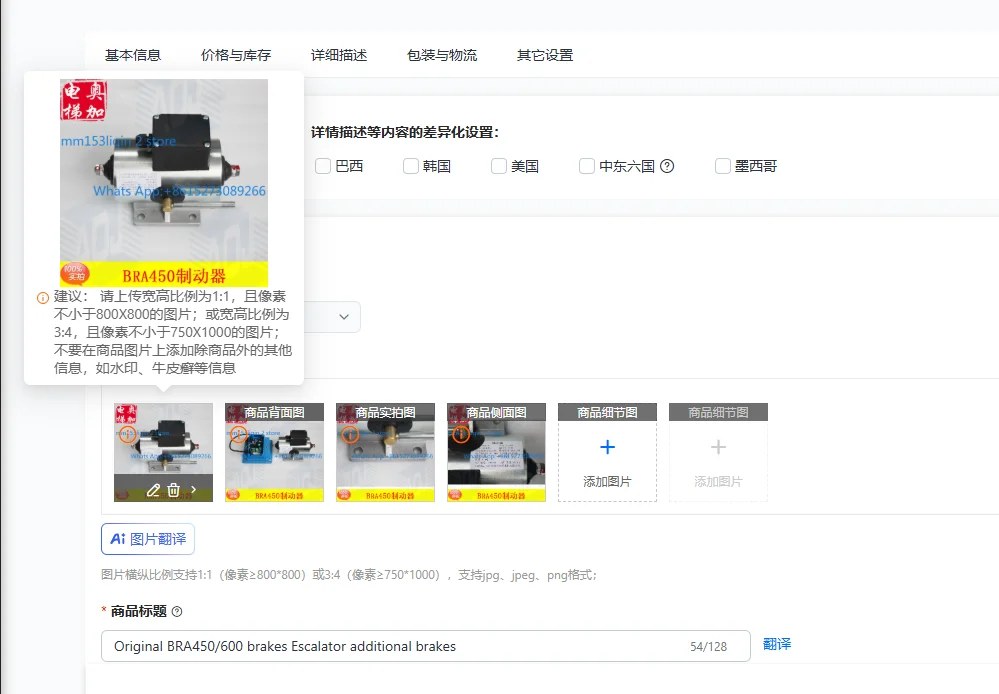Click warning icon on 商品实拍图 thumbnail
The image size is (999, 694).
click(x=350, y=435)
